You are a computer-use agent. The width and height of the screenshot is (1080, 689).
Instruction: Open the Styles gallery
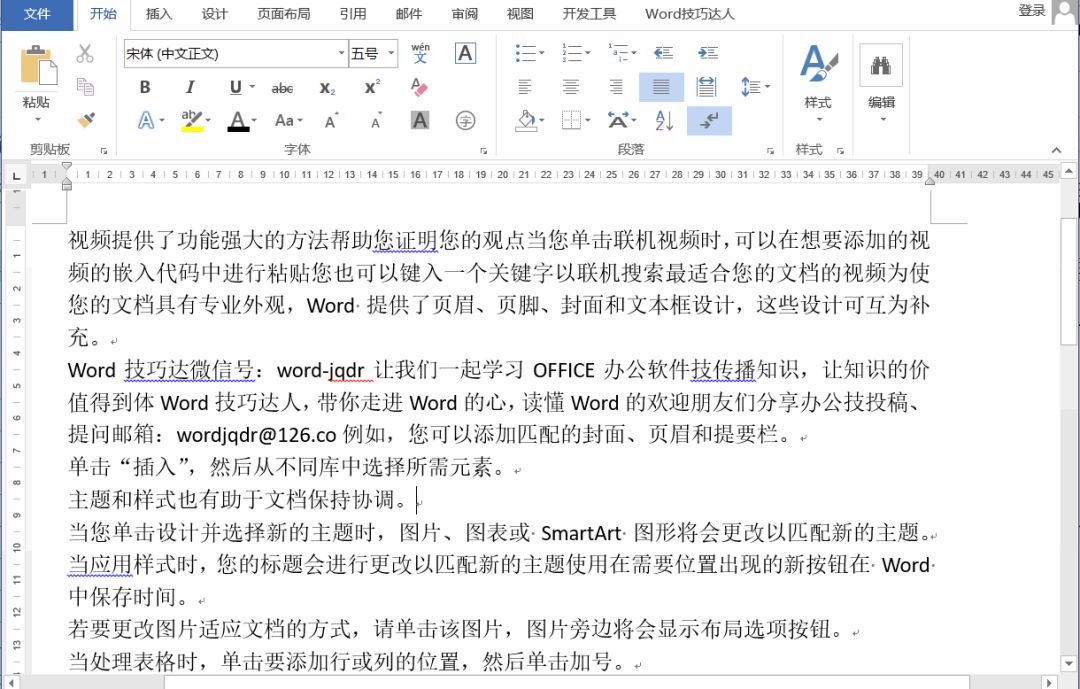coord(818,83)
